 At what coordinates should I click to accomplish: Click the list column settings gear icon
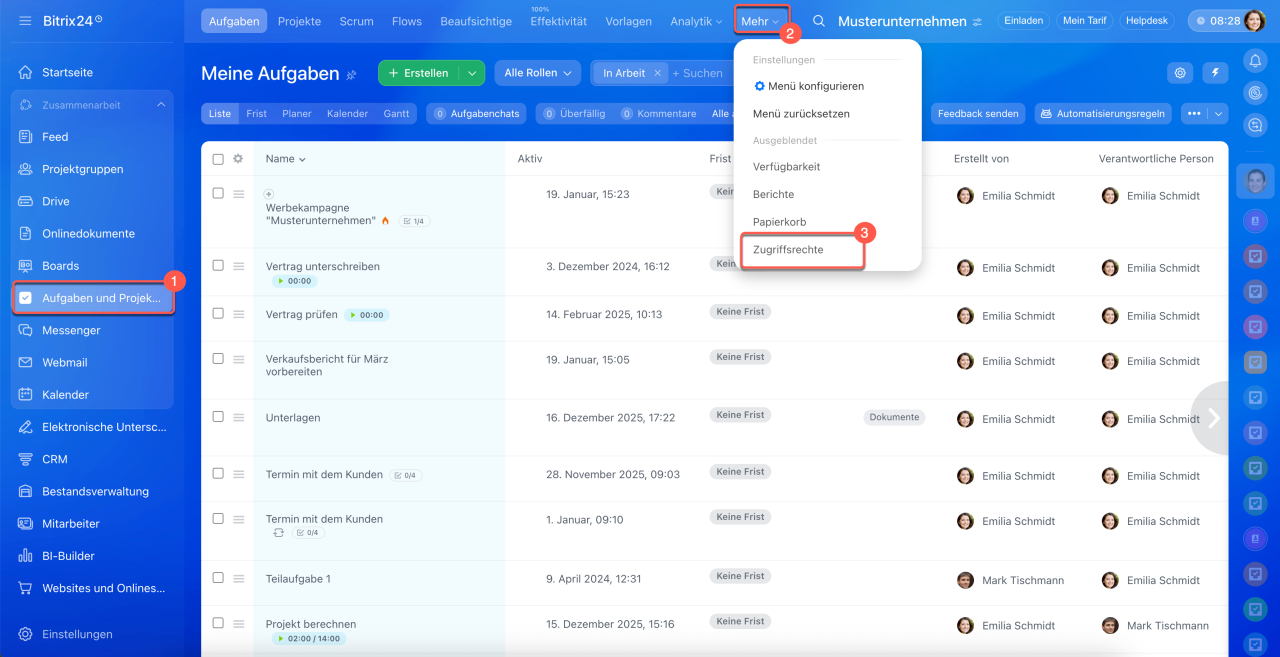coord(238,158)
